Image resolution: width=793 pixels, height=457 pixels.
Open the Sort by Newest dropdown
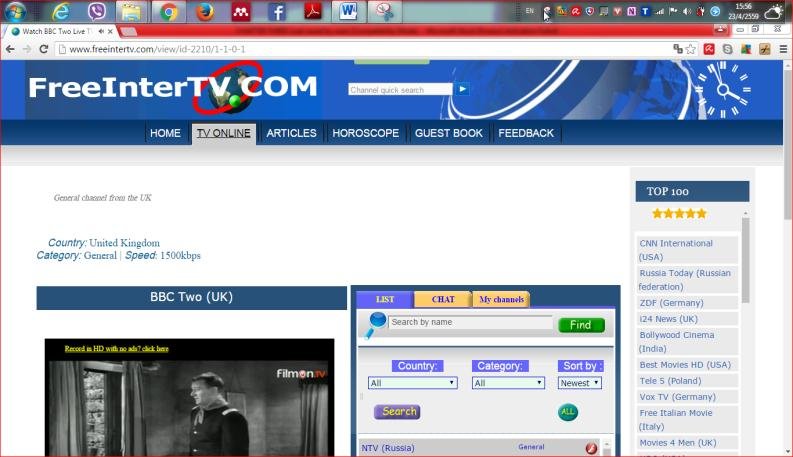tap(580, 383)
